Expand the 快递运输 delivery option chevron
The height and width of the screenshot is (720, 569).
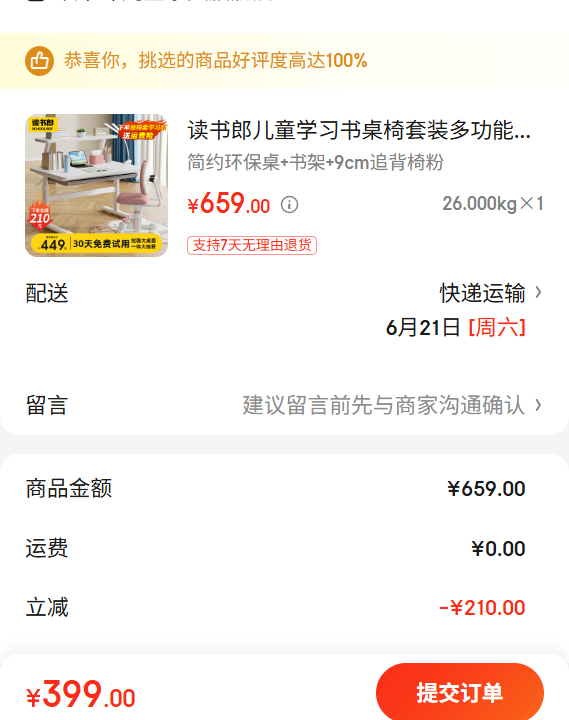[538, 292]
